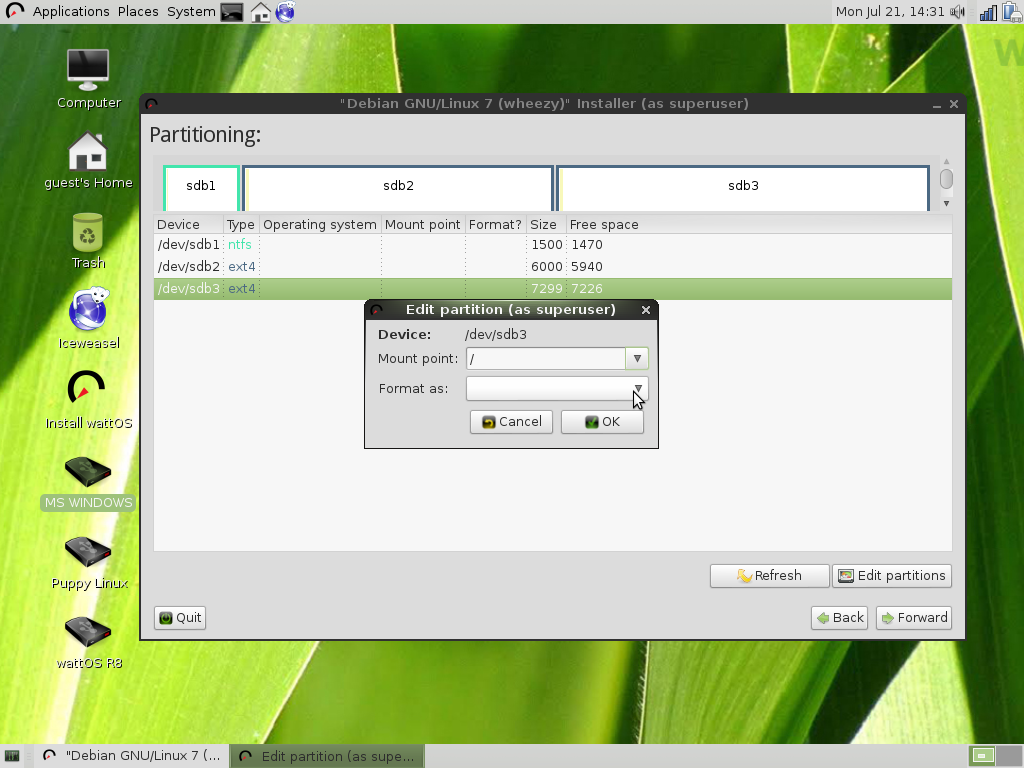The image size is (1024, 768).
Task: Select the /dev/sdb1 table row
Action: pos(552,245)
